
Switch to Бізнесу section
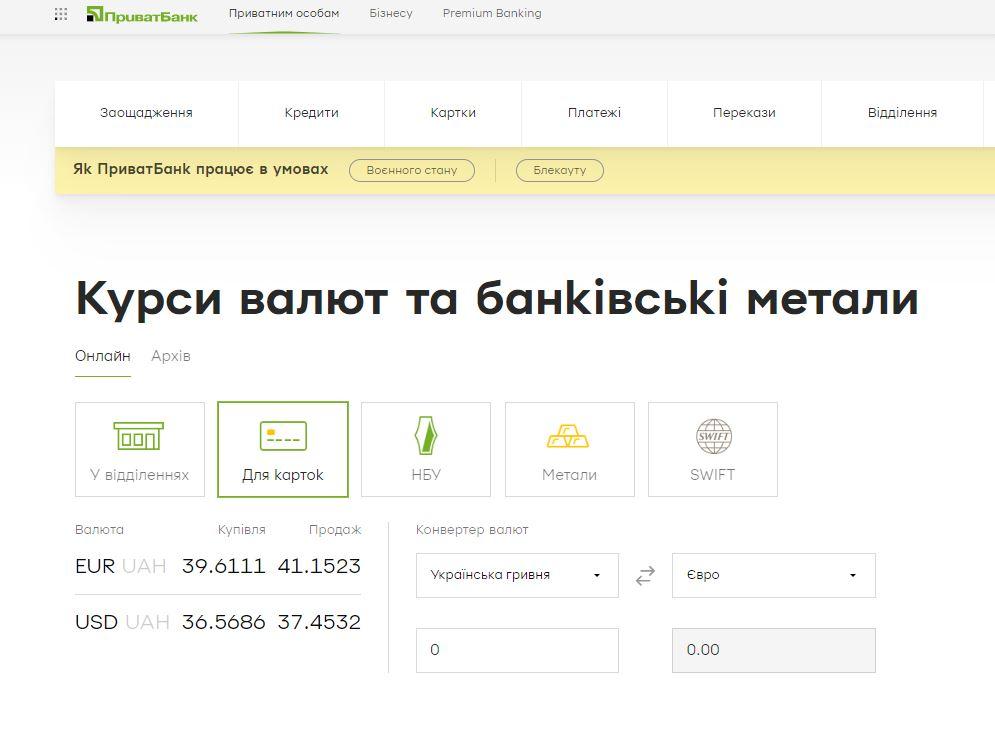[x=391, y=13]
